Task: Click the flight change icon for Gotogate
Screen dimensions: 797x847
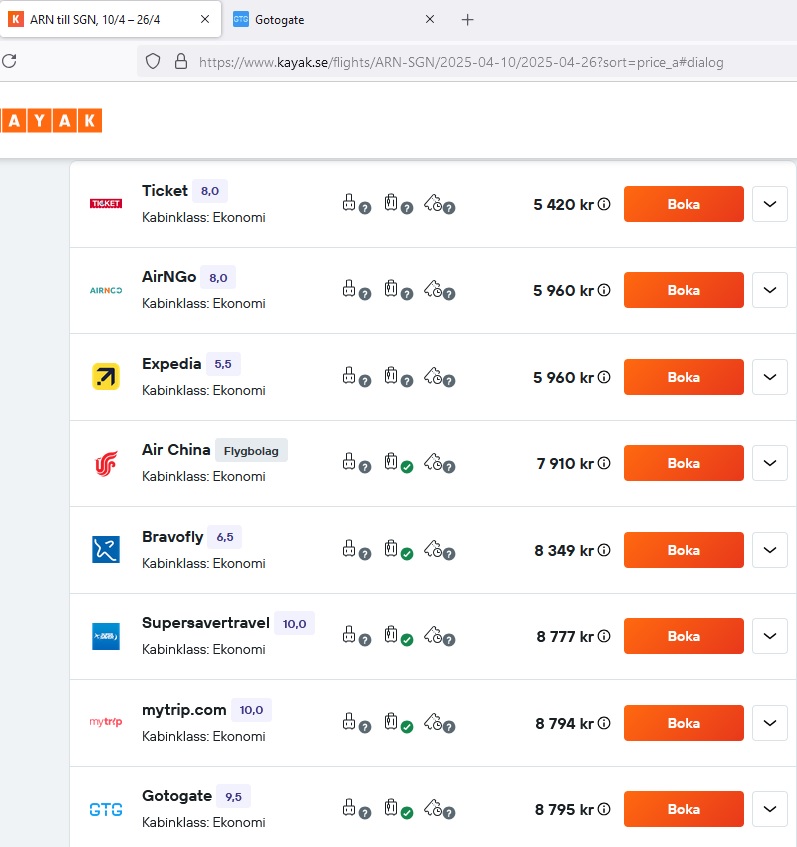Action: click(x=435, y=808)
